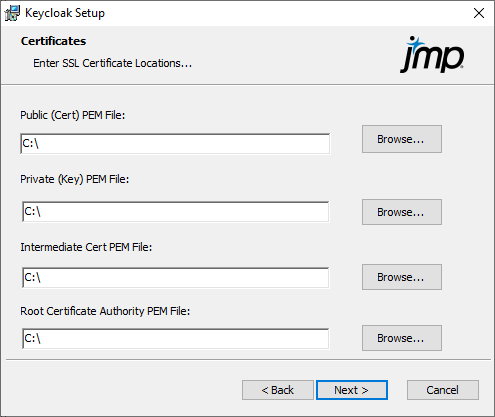Browse for the Root Certificate Authority file
The height and width of the screenshot is (417, 495).
tap(402, 338)
